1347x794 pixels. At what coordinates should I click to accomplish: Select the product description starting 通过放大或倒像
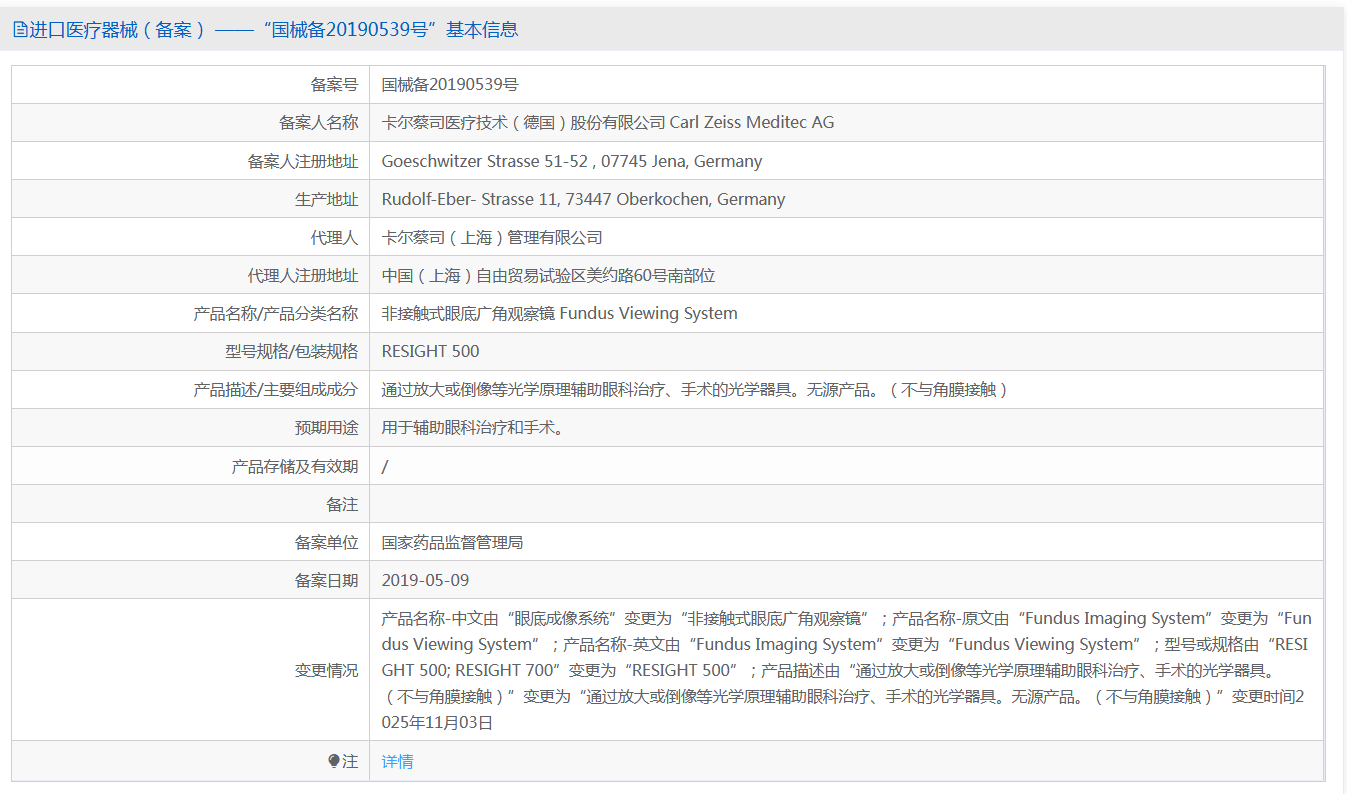(x=695, y=389)
